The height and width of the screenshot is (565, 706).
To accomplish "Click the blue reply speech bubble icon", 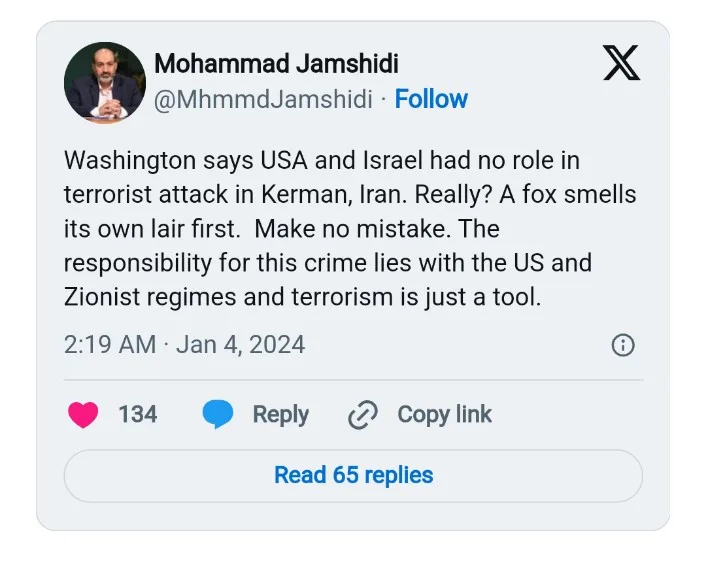I will [x=218, y=415].
